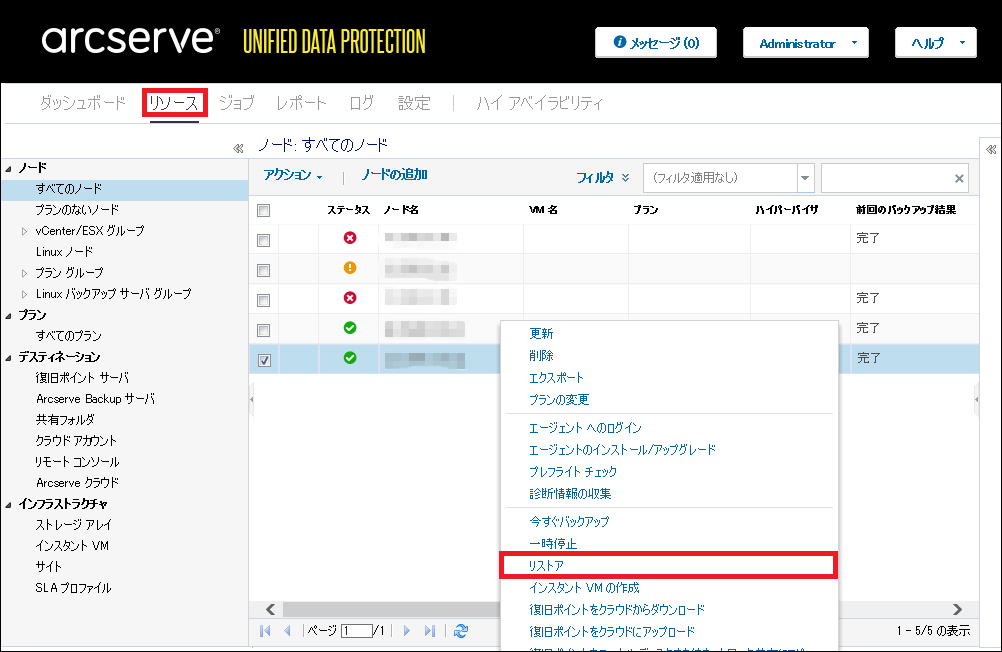The width and height of the screenshot is (1002, 652).
Task: Expand the right side panel with double chevron
Action: (x=990, y=150)
